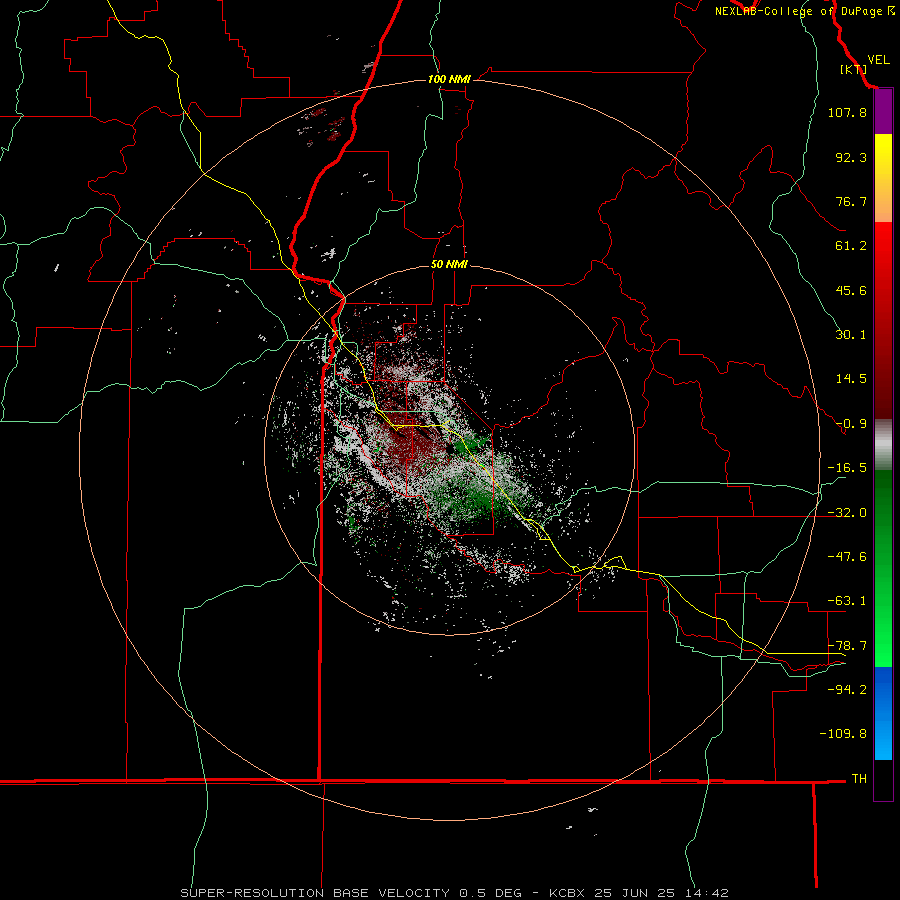Pick the gray near-zero segment of color bar
Viewport: 900px width, 900px height.
point(883,445)
